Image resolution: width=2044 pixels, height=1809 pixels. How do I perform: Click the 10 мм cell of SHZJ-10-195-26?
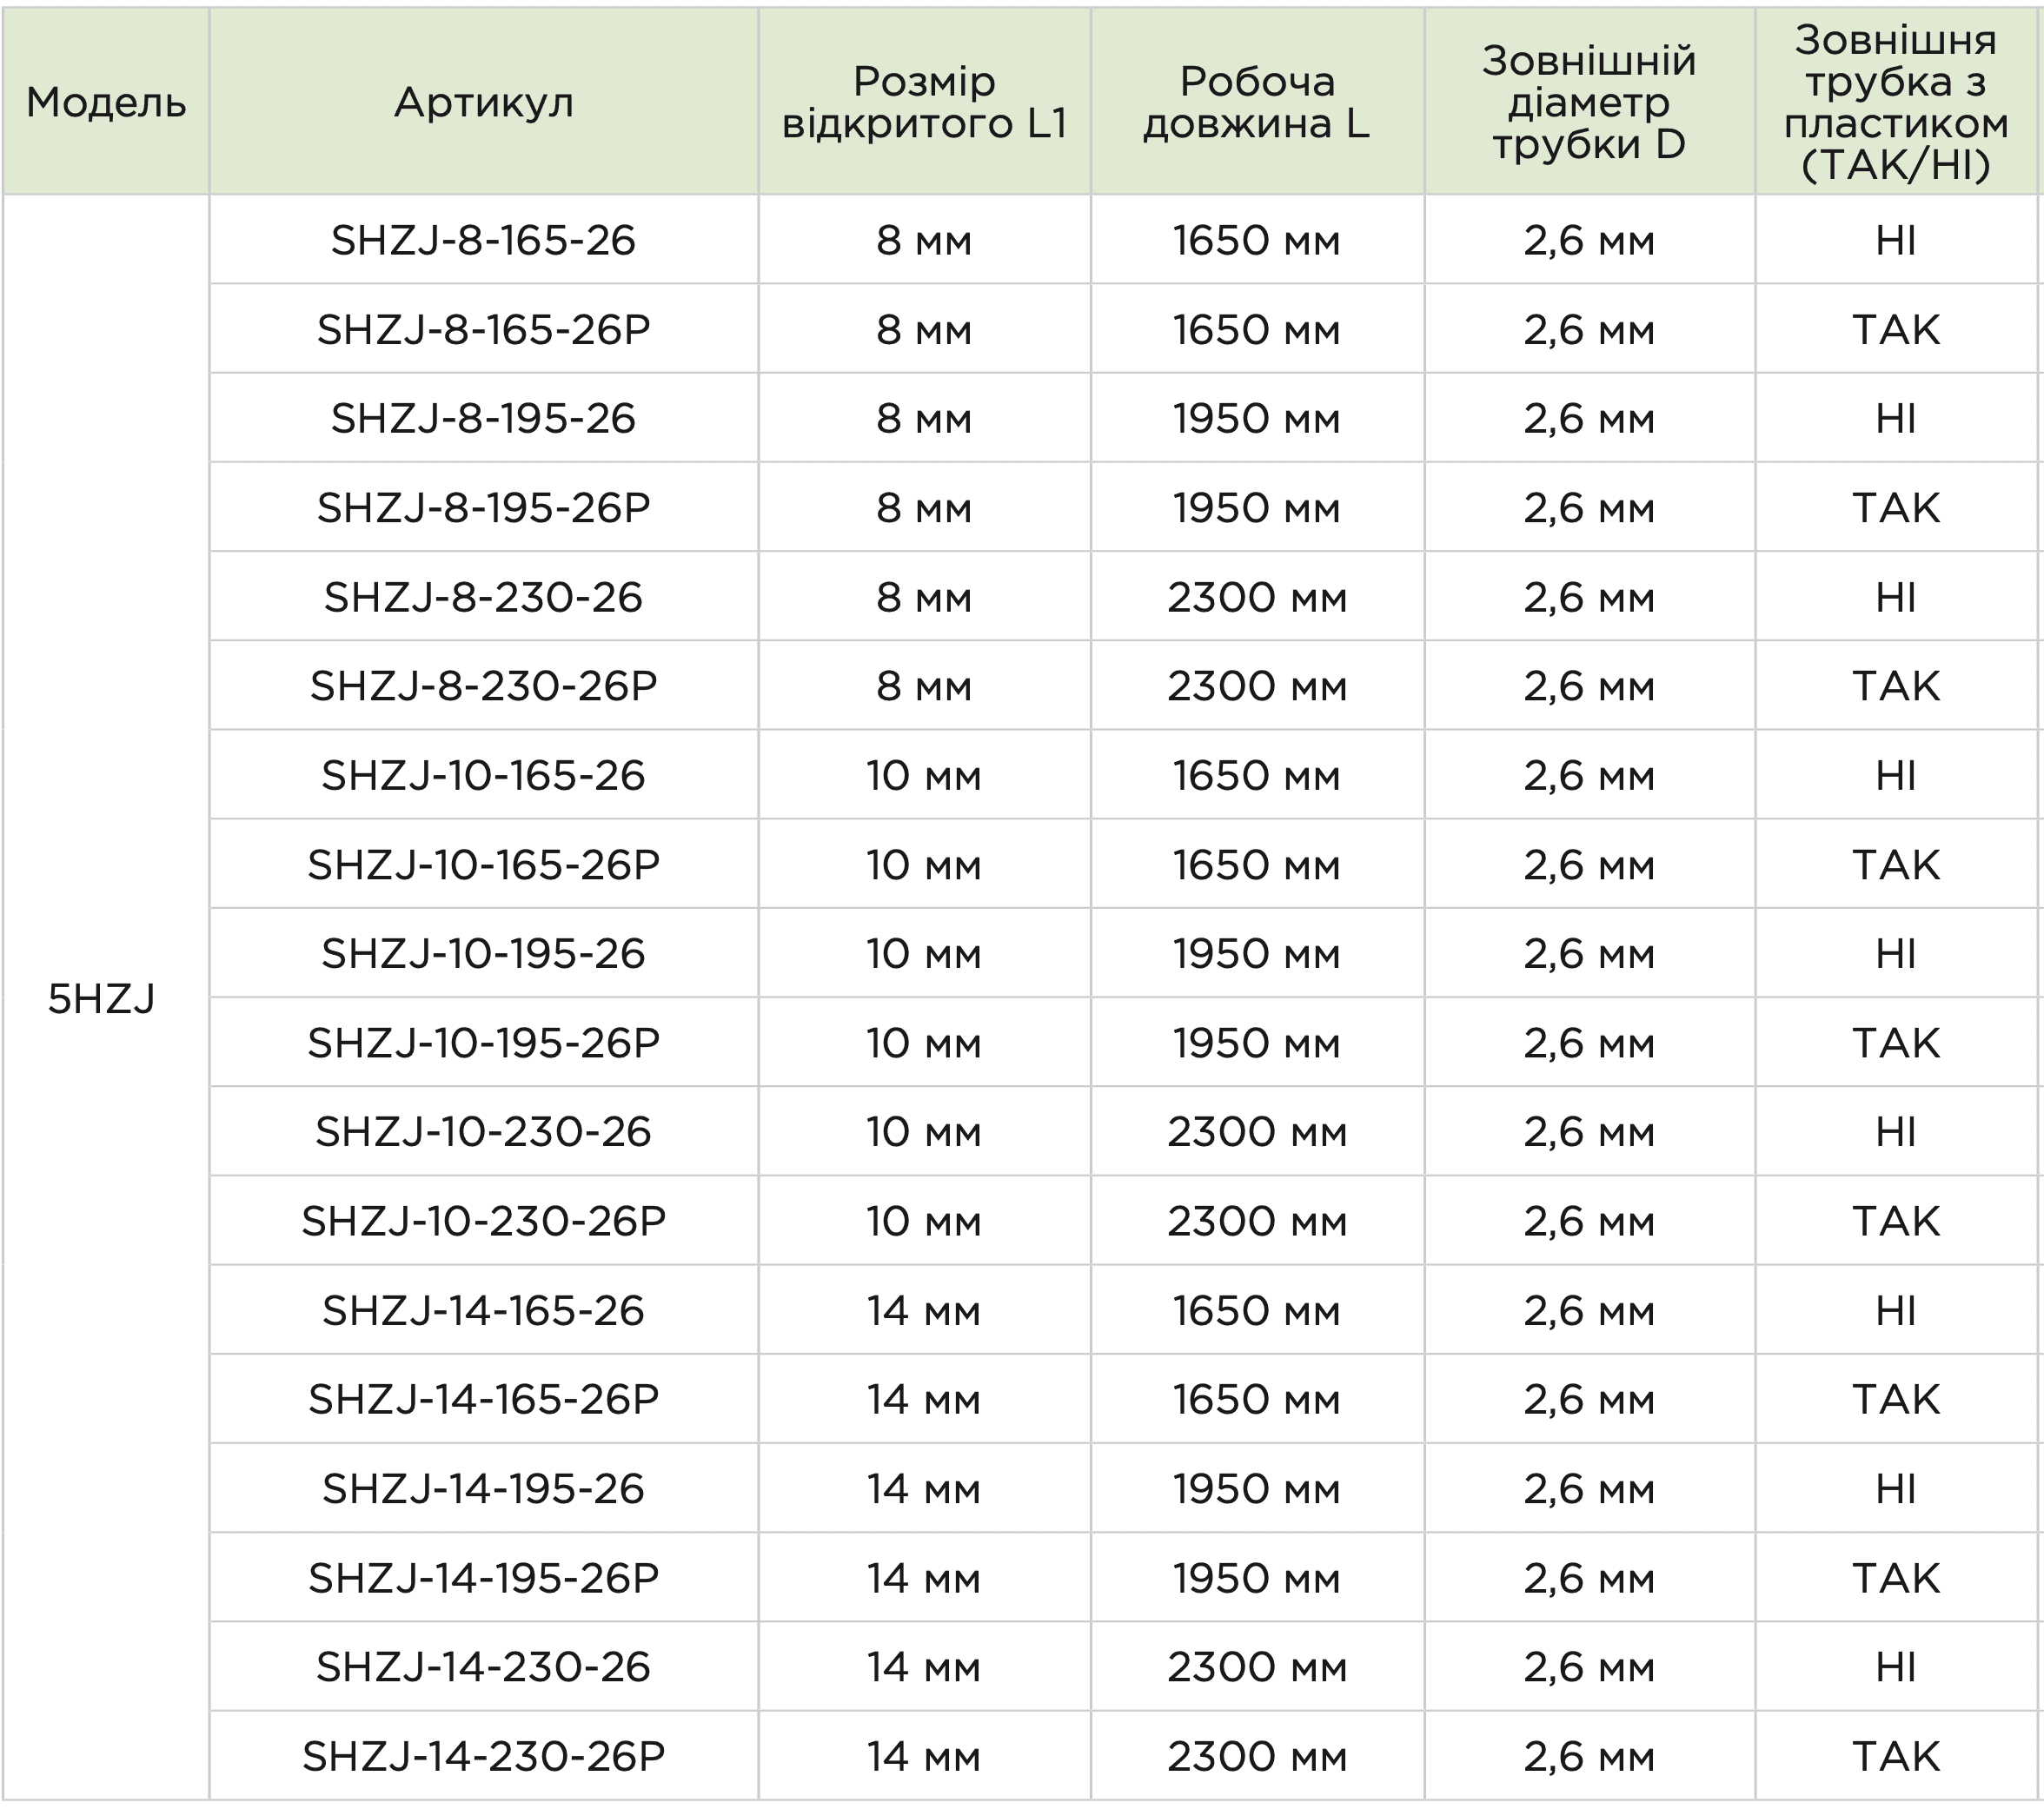point(924,953)
